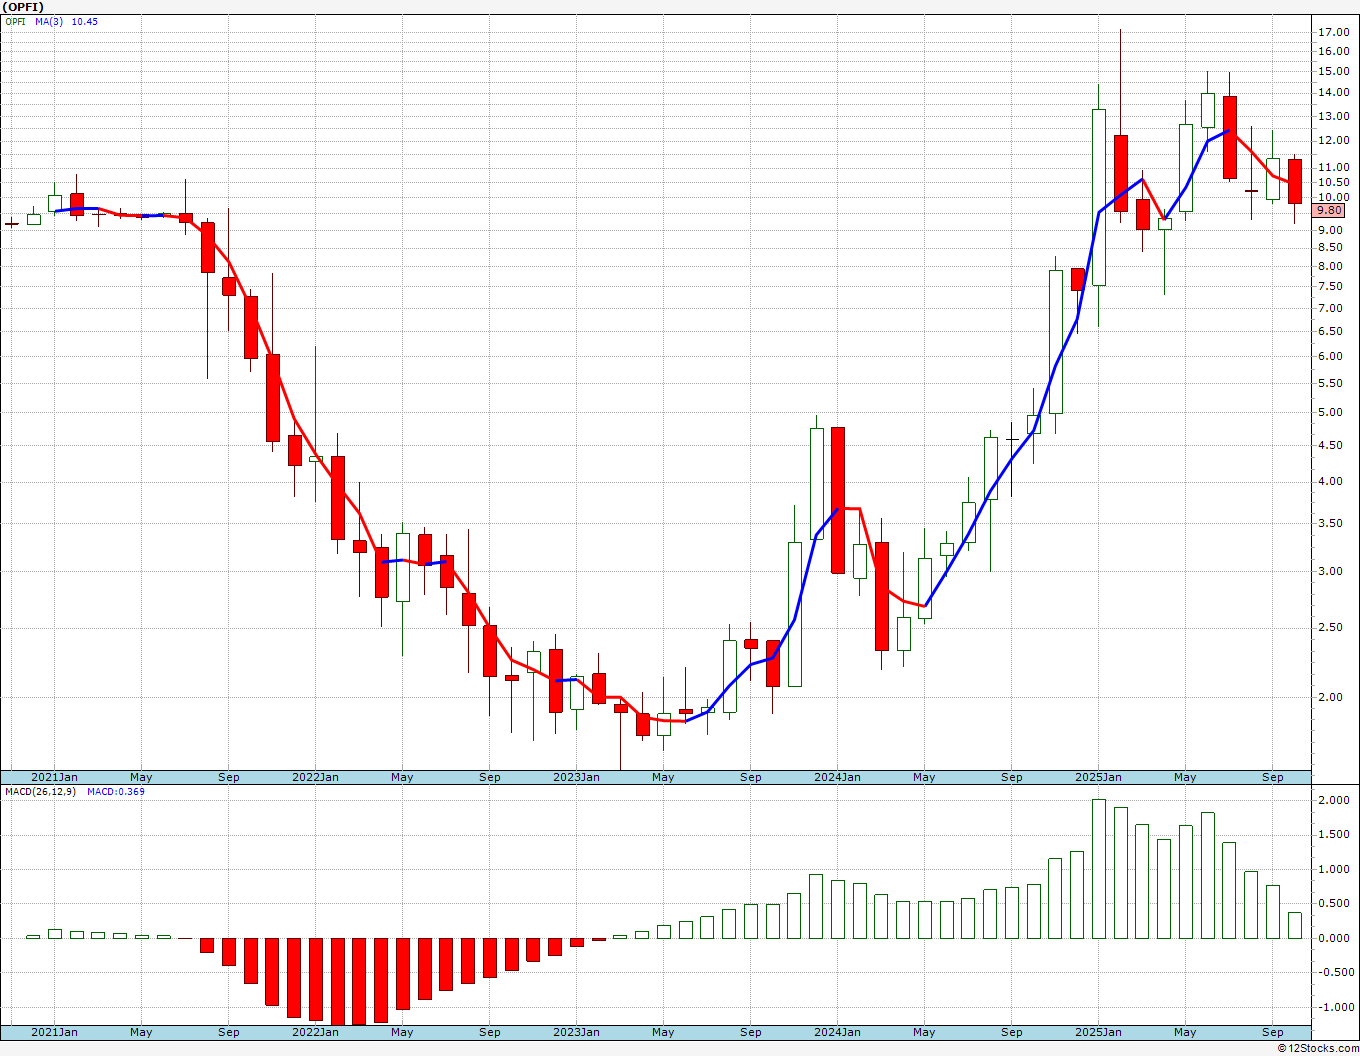The width and height of the screenshot is (1360, 1056).
Task: Click the last green MACD histogram bar
Action: (x=1295, y=925)
